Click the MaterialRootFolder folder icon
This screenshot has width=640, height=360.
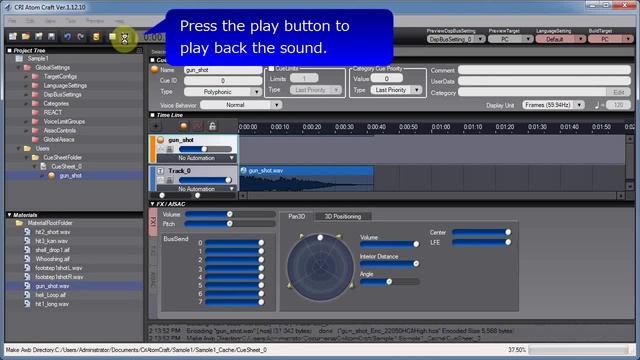pos(19,223)
